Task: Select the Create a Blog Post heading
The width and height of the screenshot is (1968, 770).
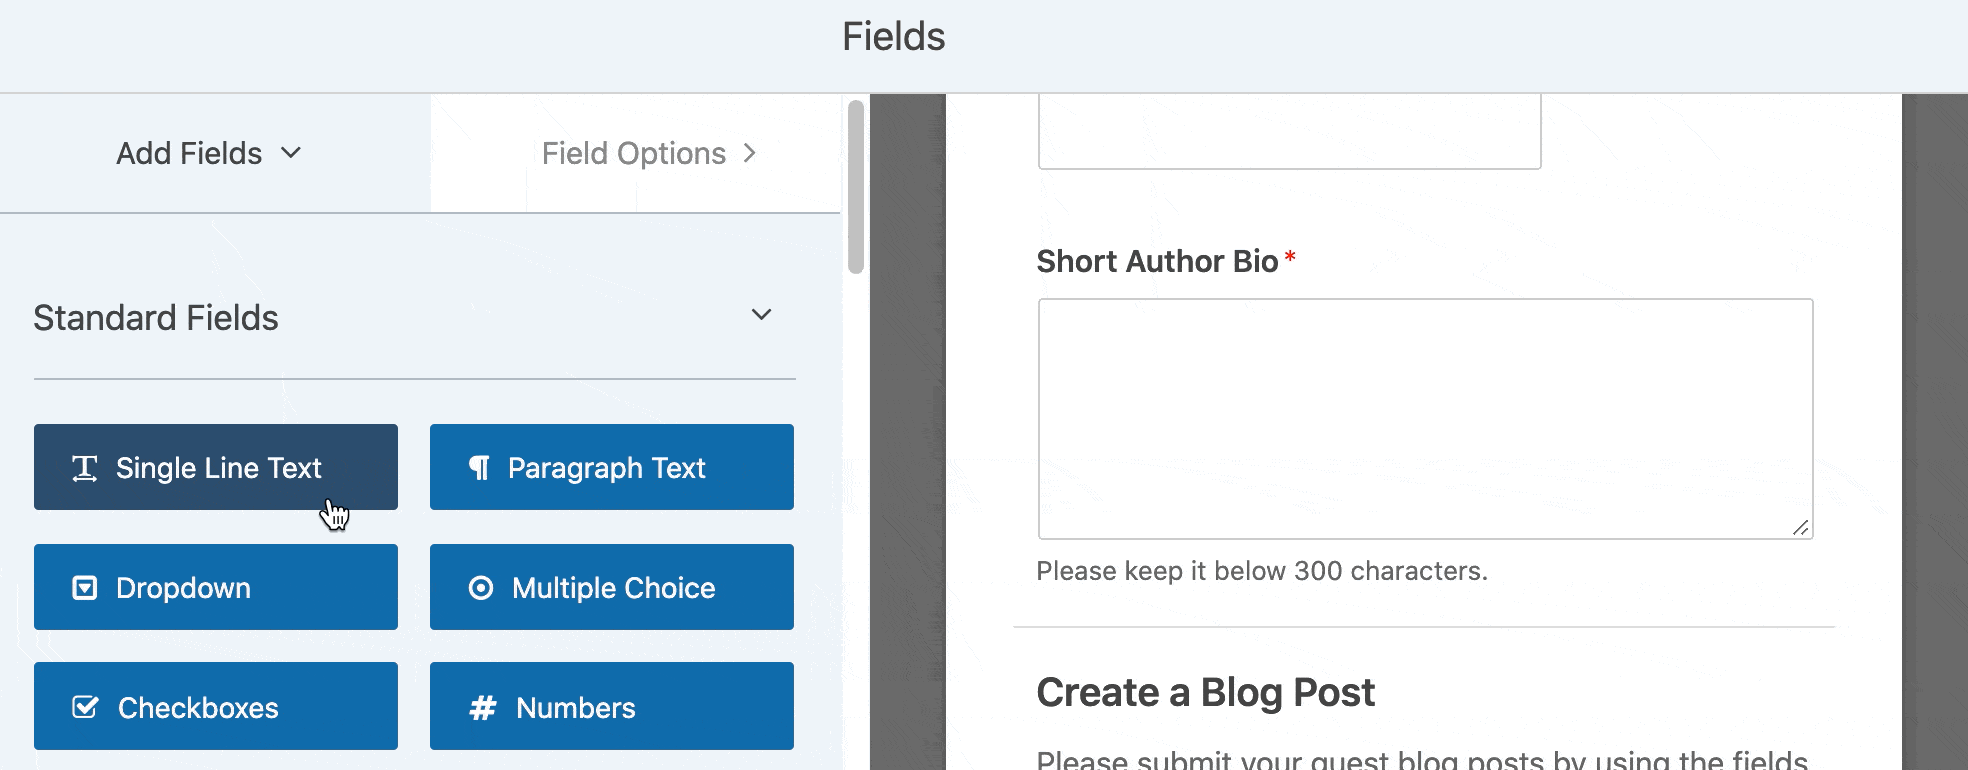Action: pyautogui.click(x=1205, y=692)
